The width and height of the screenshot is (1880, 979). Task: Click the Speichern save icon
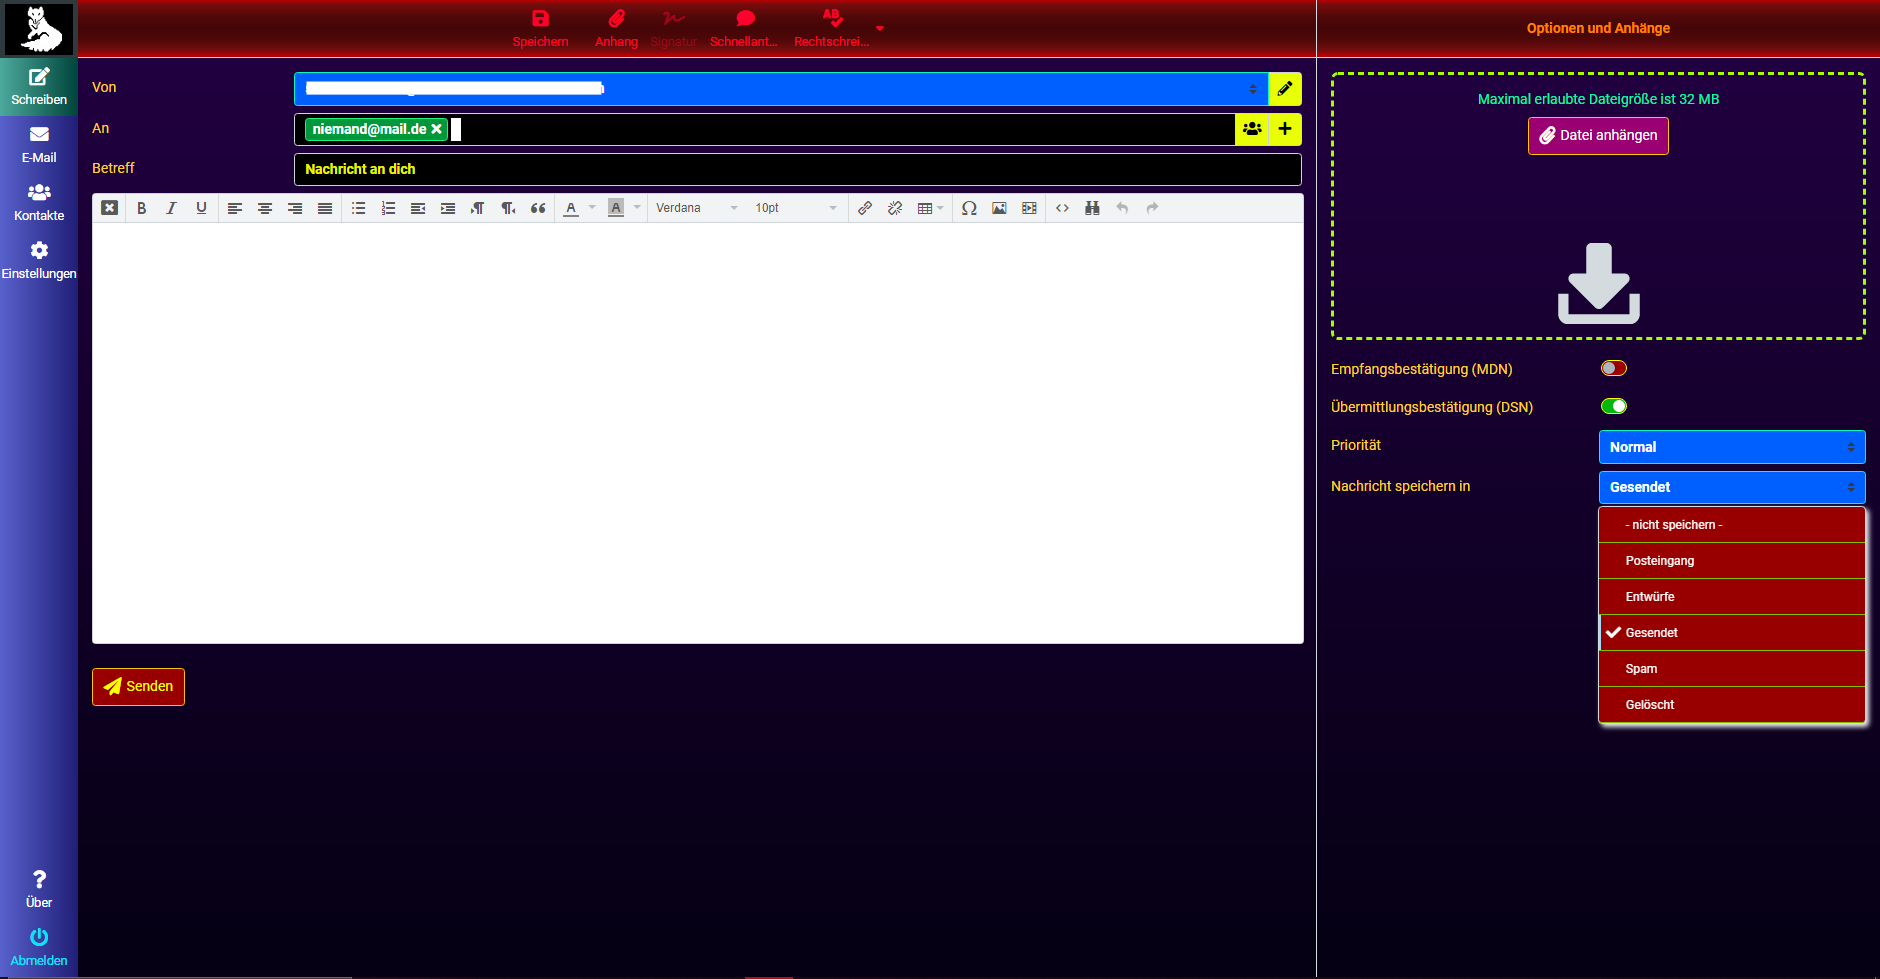(x=540, y=19)
